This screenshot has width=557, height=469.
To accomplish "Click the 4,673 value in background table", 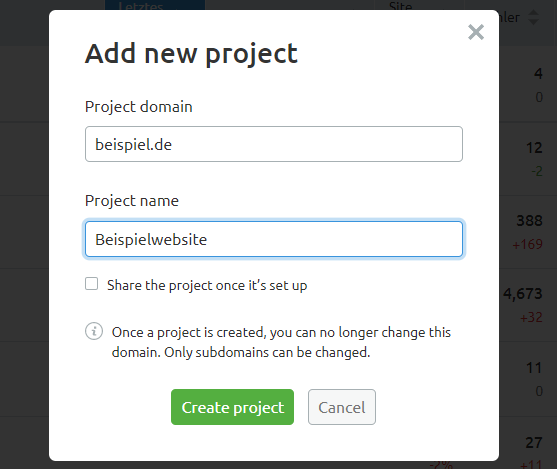I will click(523, 294).
